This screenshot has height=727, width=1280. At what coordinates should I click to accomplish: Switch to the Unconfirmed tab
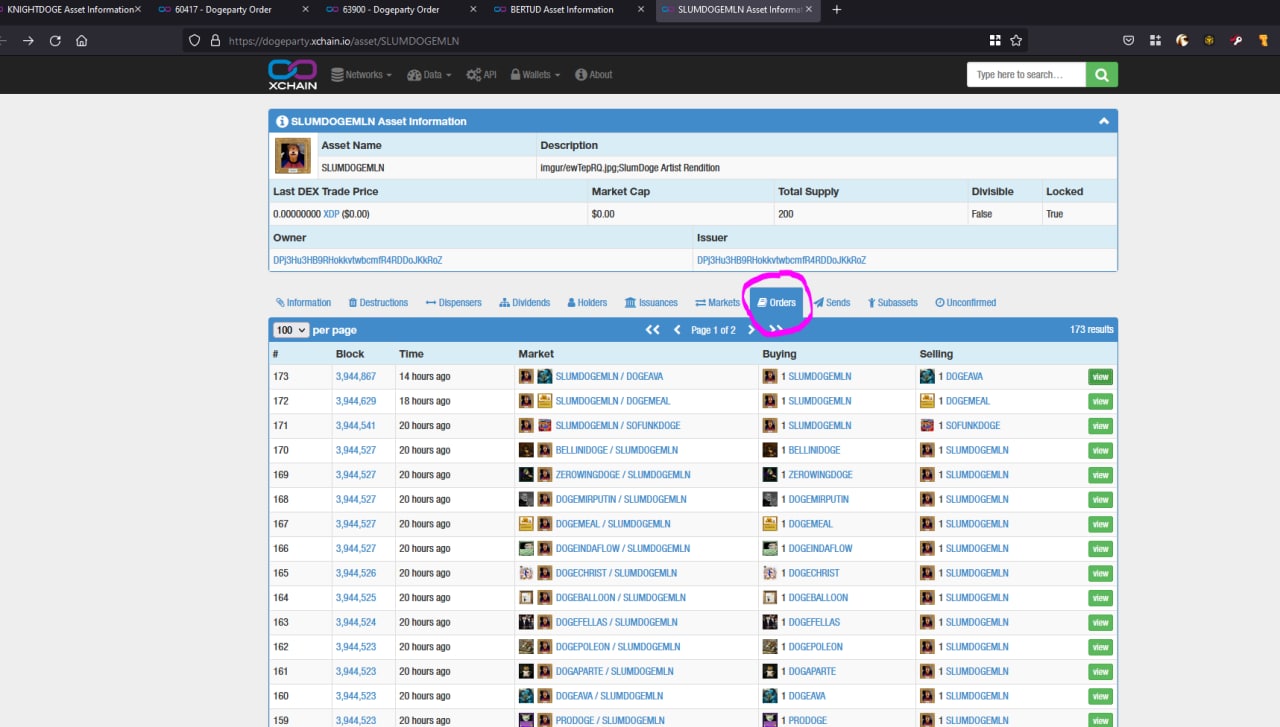pyautogui.click(x=965, y=303)
